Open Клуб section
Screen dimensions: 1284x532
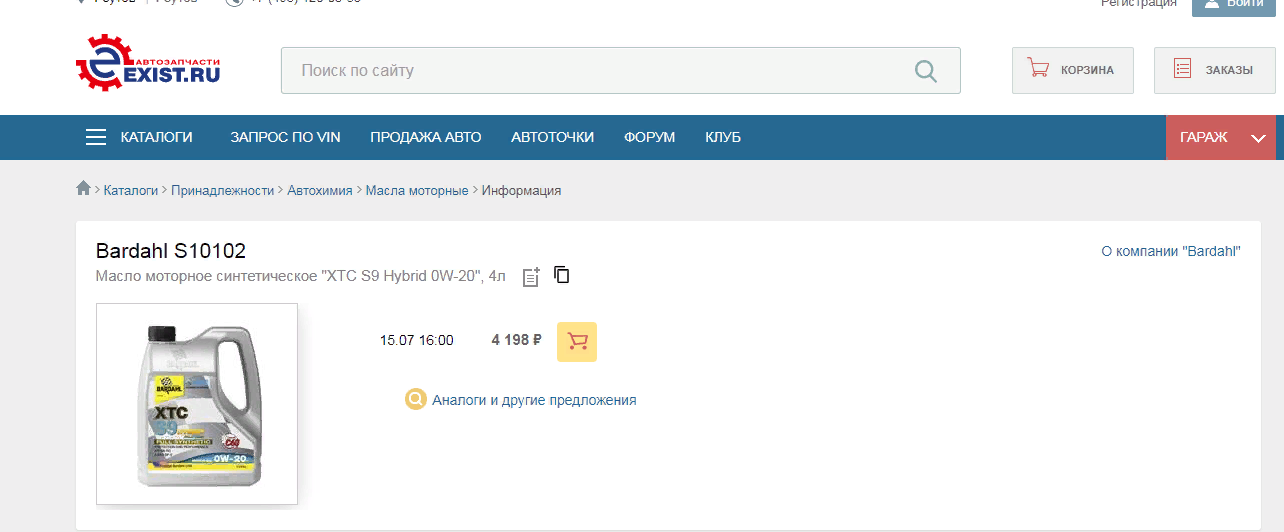click(x=723, y=137)
